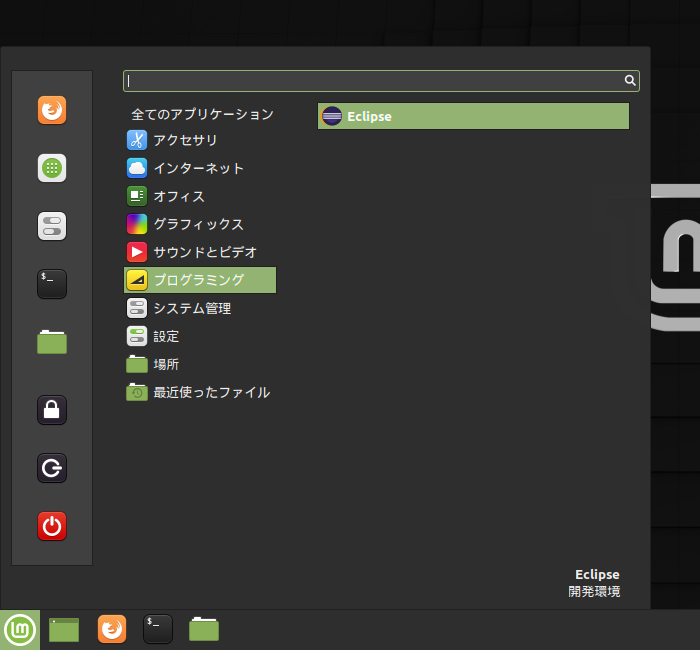Click the Lock Screen padlock icon
Viewport: 700px width, 650px height.
tap(52, 410)
